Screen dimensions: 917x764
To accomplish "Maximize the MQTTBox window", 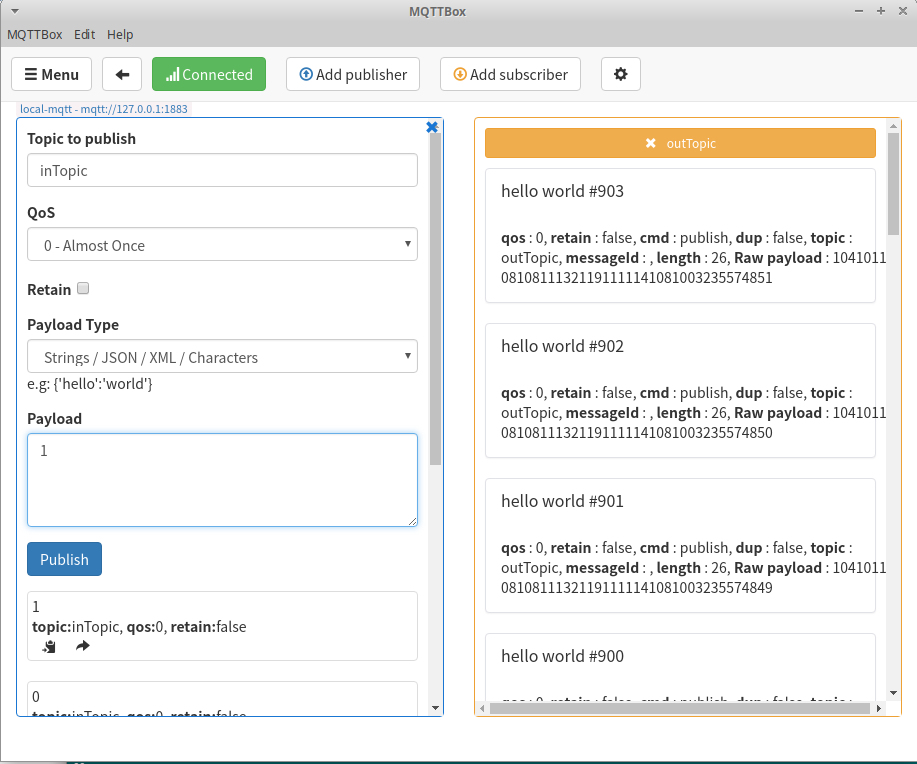I will (881, 11).
